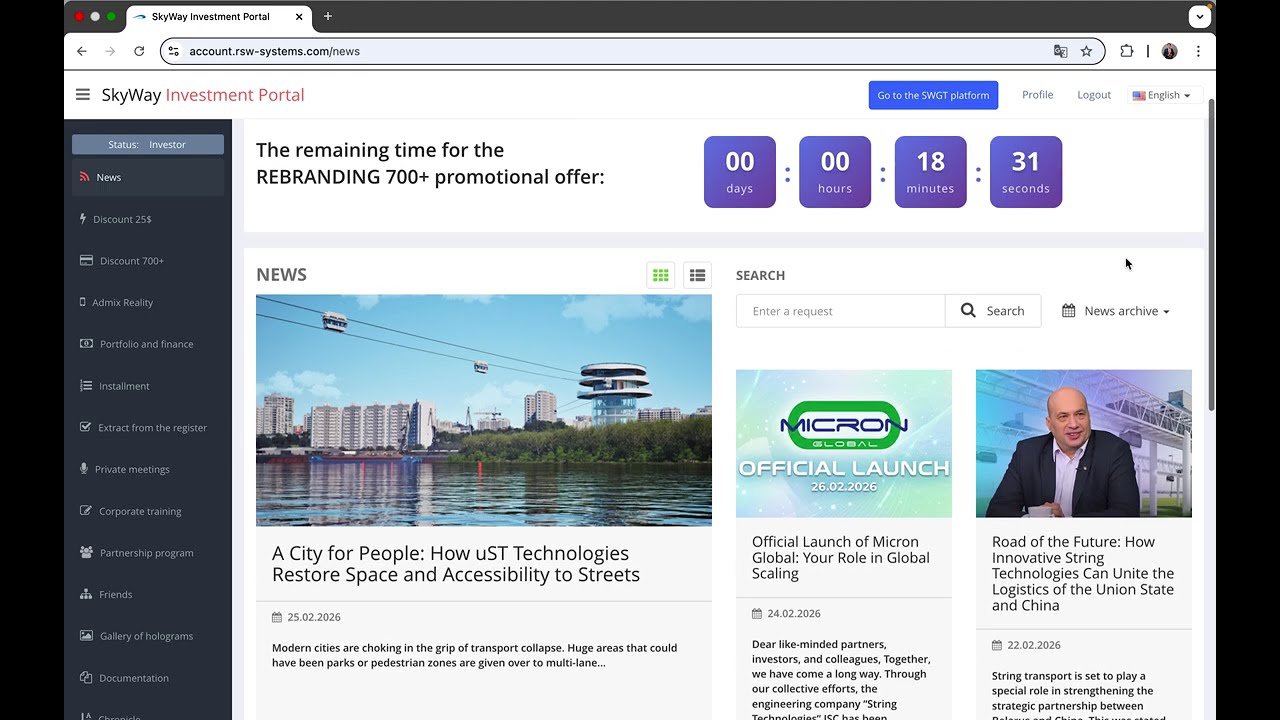Image resolution: width=1280 pixels, height=720 pixels.
Task: Focus the Enter a request search field
Action: 840,311
